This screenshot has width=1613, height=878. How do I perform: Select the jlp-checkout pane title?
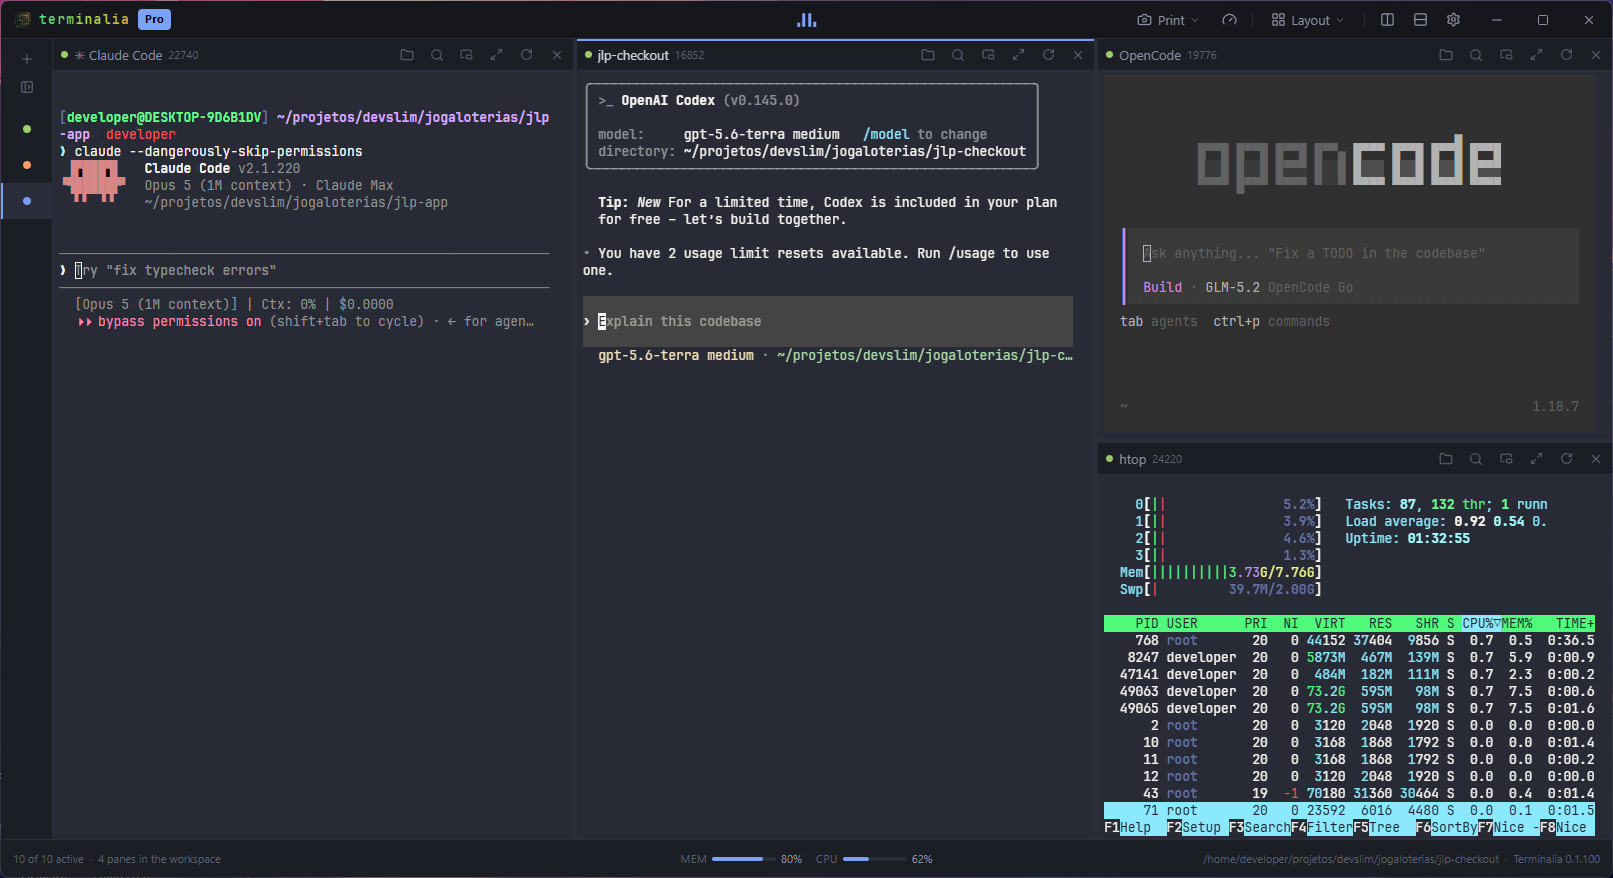click(x=633, y=55)
